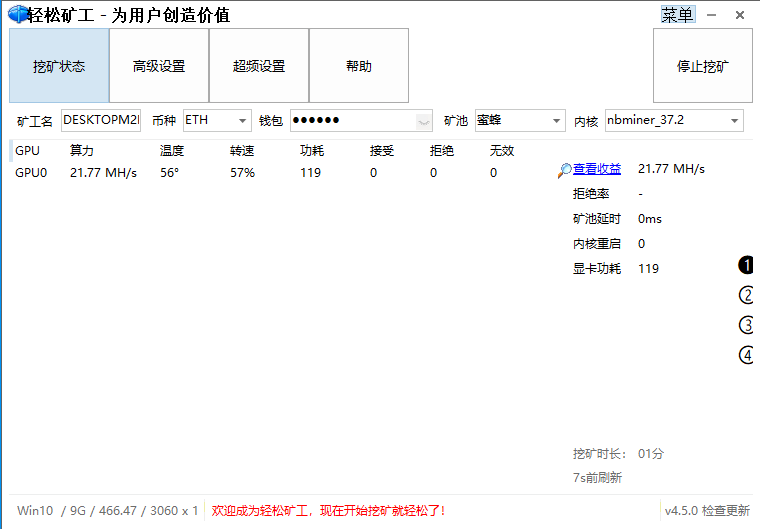Click the globe app logo icon

pyautogui.click(x=18, y=14)
